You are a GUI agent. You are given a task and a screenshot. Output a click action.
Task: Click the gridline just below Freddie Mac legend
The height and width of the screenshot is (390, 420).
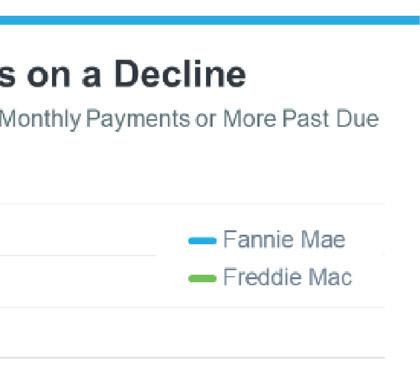(x=192, y=307)
